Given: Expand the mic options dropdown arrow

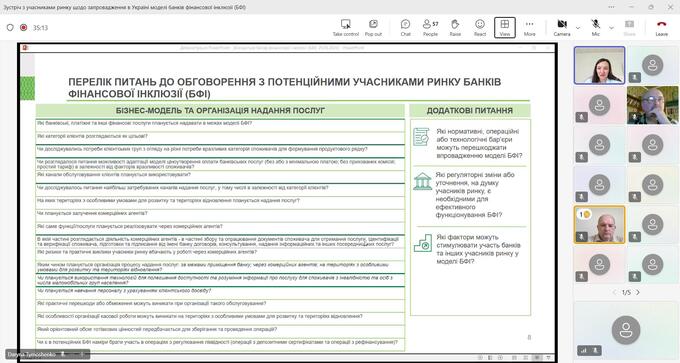Looking at the screenshot, I should [611, 28].
